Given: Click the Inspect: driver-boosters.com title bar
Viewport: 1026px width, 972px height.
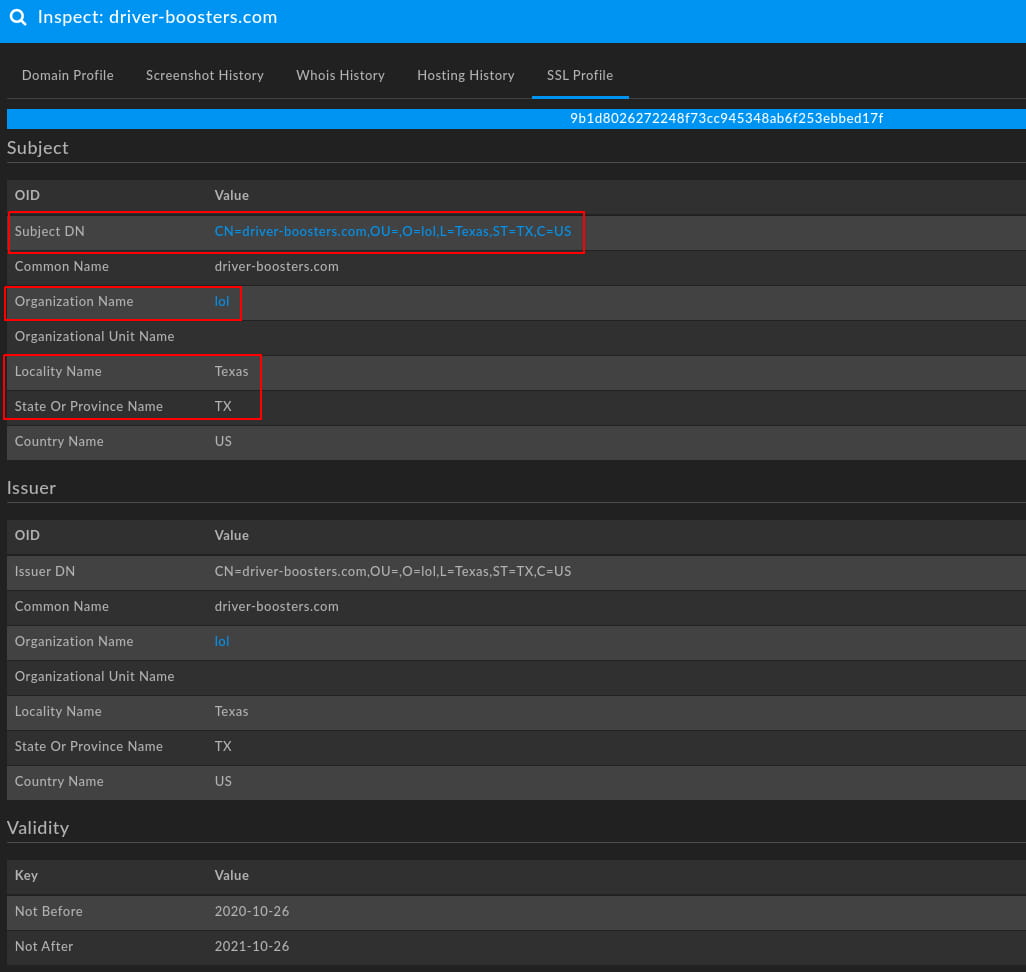Looking at the screenshot, I should click(x=157, y=17).
